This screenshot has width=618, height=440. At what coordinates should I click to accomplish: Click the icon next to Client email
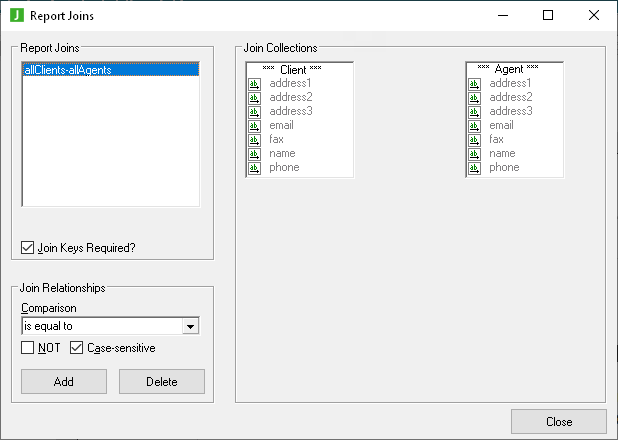(254, 126)
